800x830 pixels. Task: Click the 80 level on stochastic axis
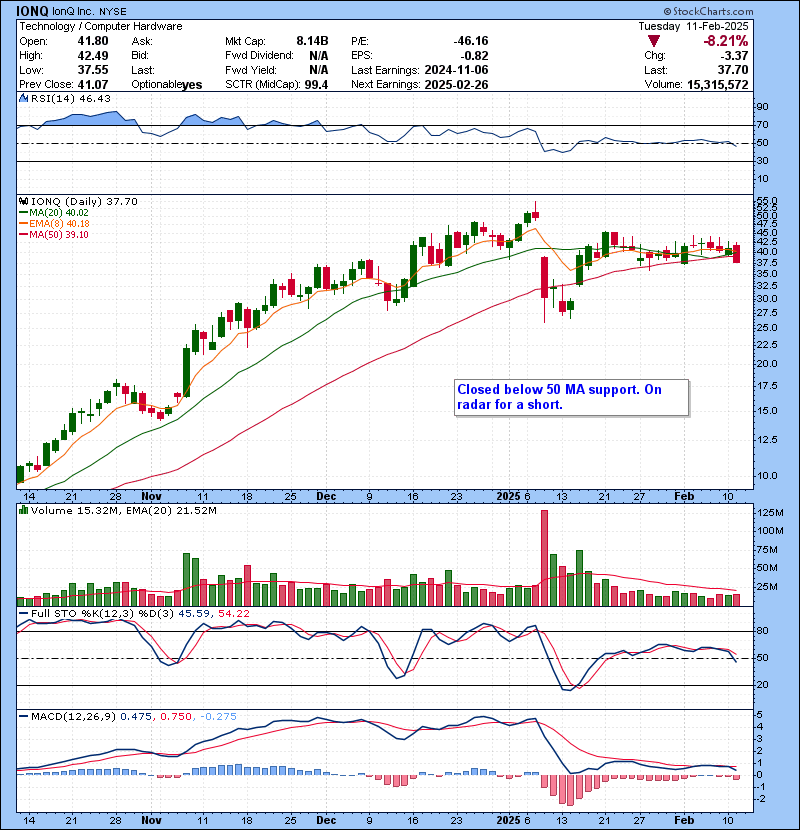[x=763, y=631]
